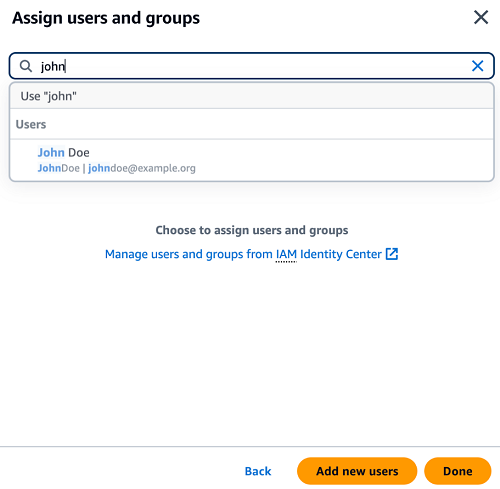Click the dotted-underlined IAM abbreviation
Image resolution: width=500 pixels, height=489 pixels.
286,254
